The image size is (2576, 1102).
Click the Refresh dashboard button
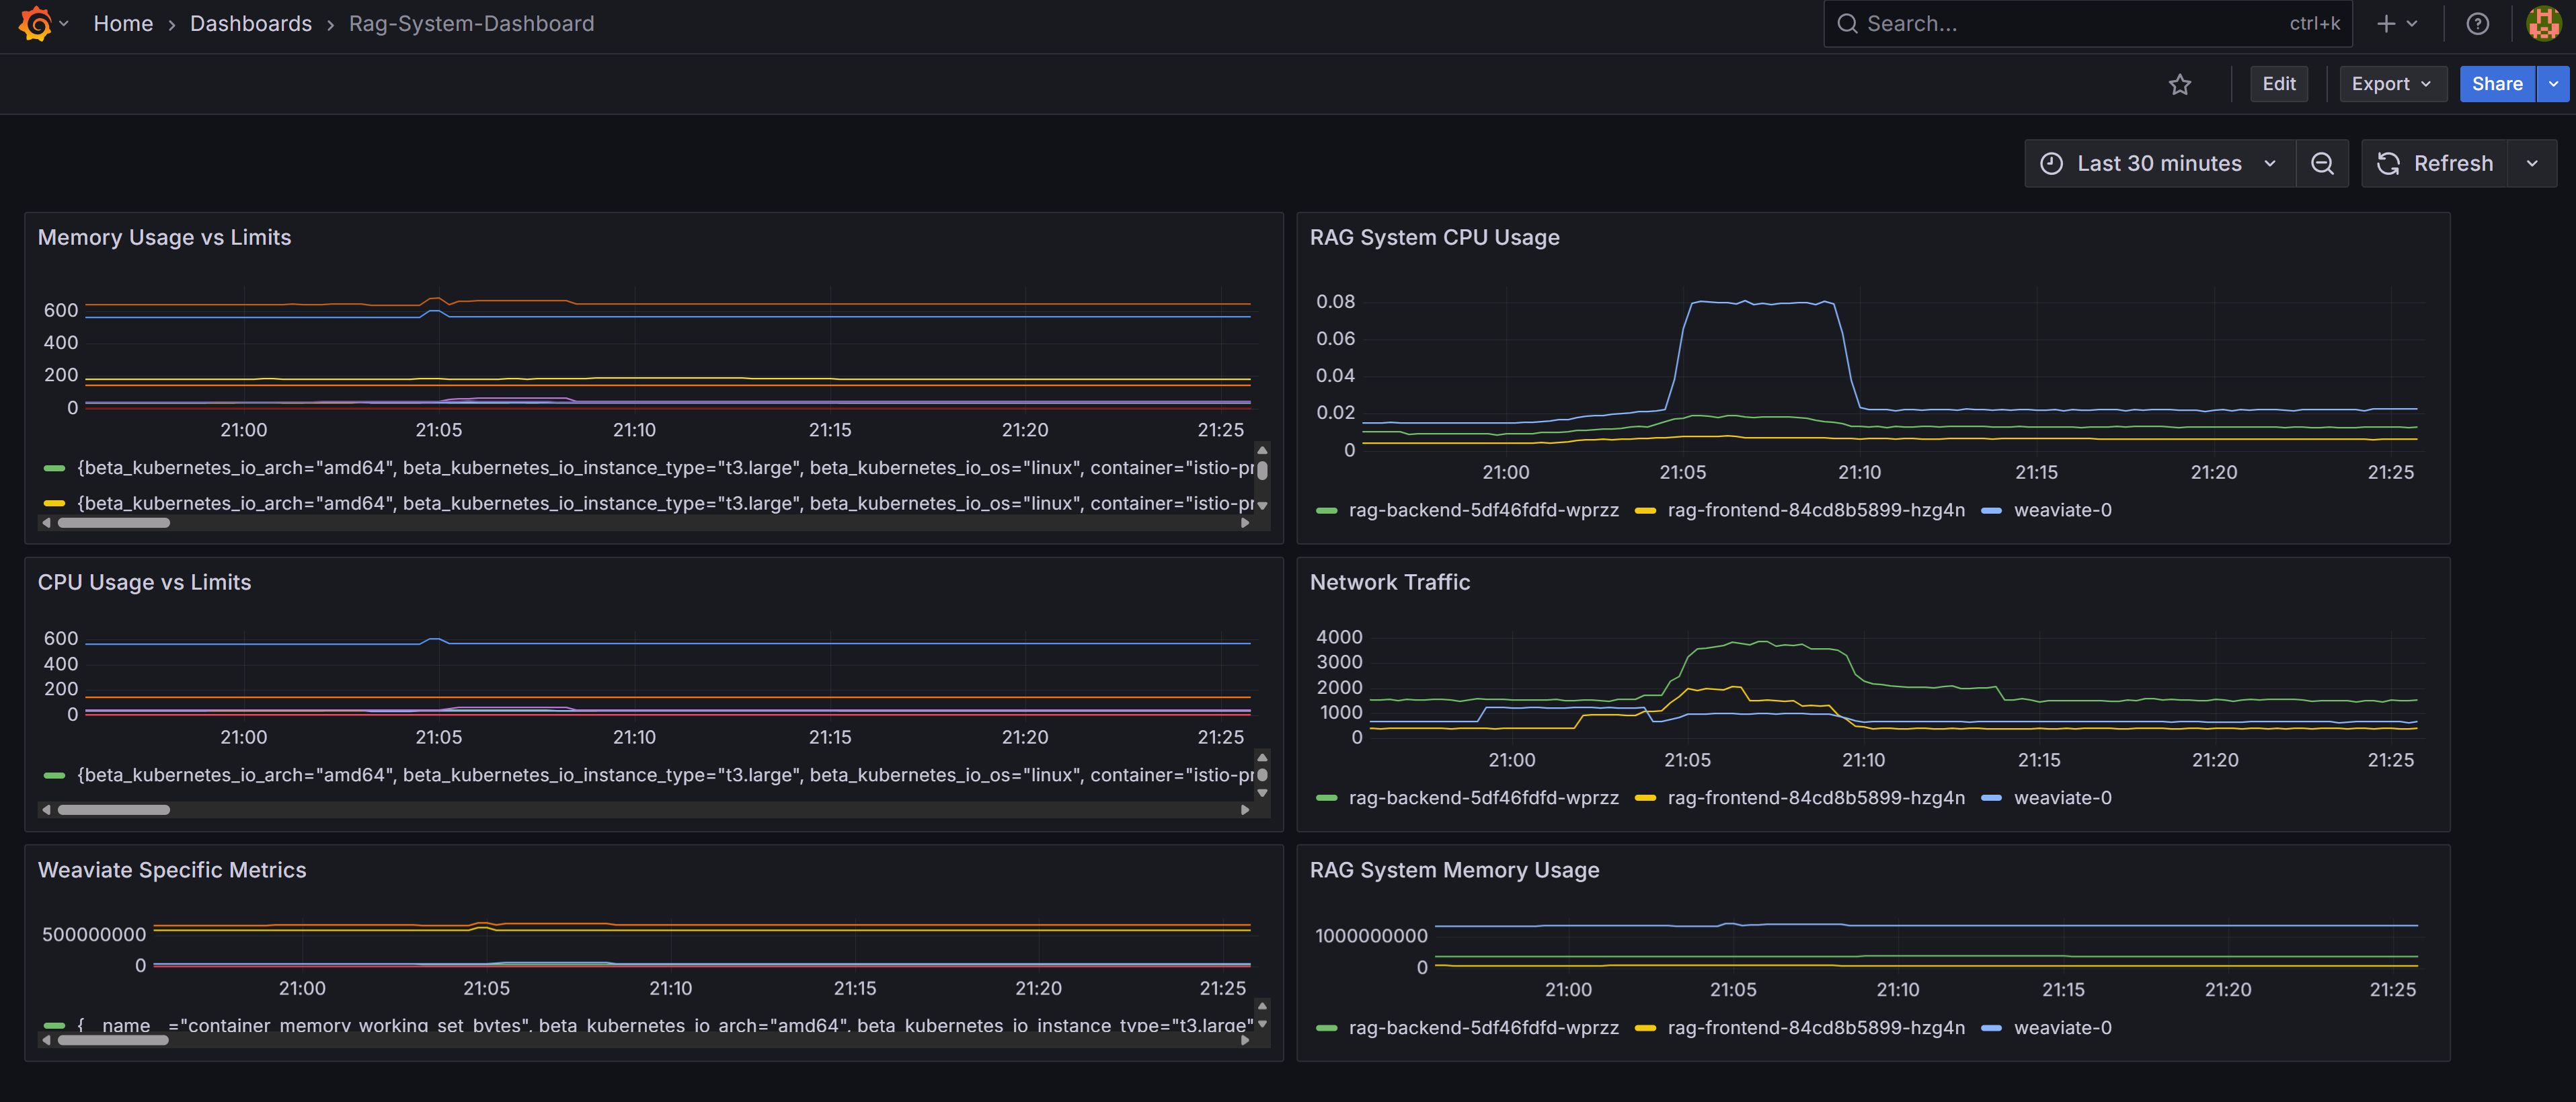2435,164
